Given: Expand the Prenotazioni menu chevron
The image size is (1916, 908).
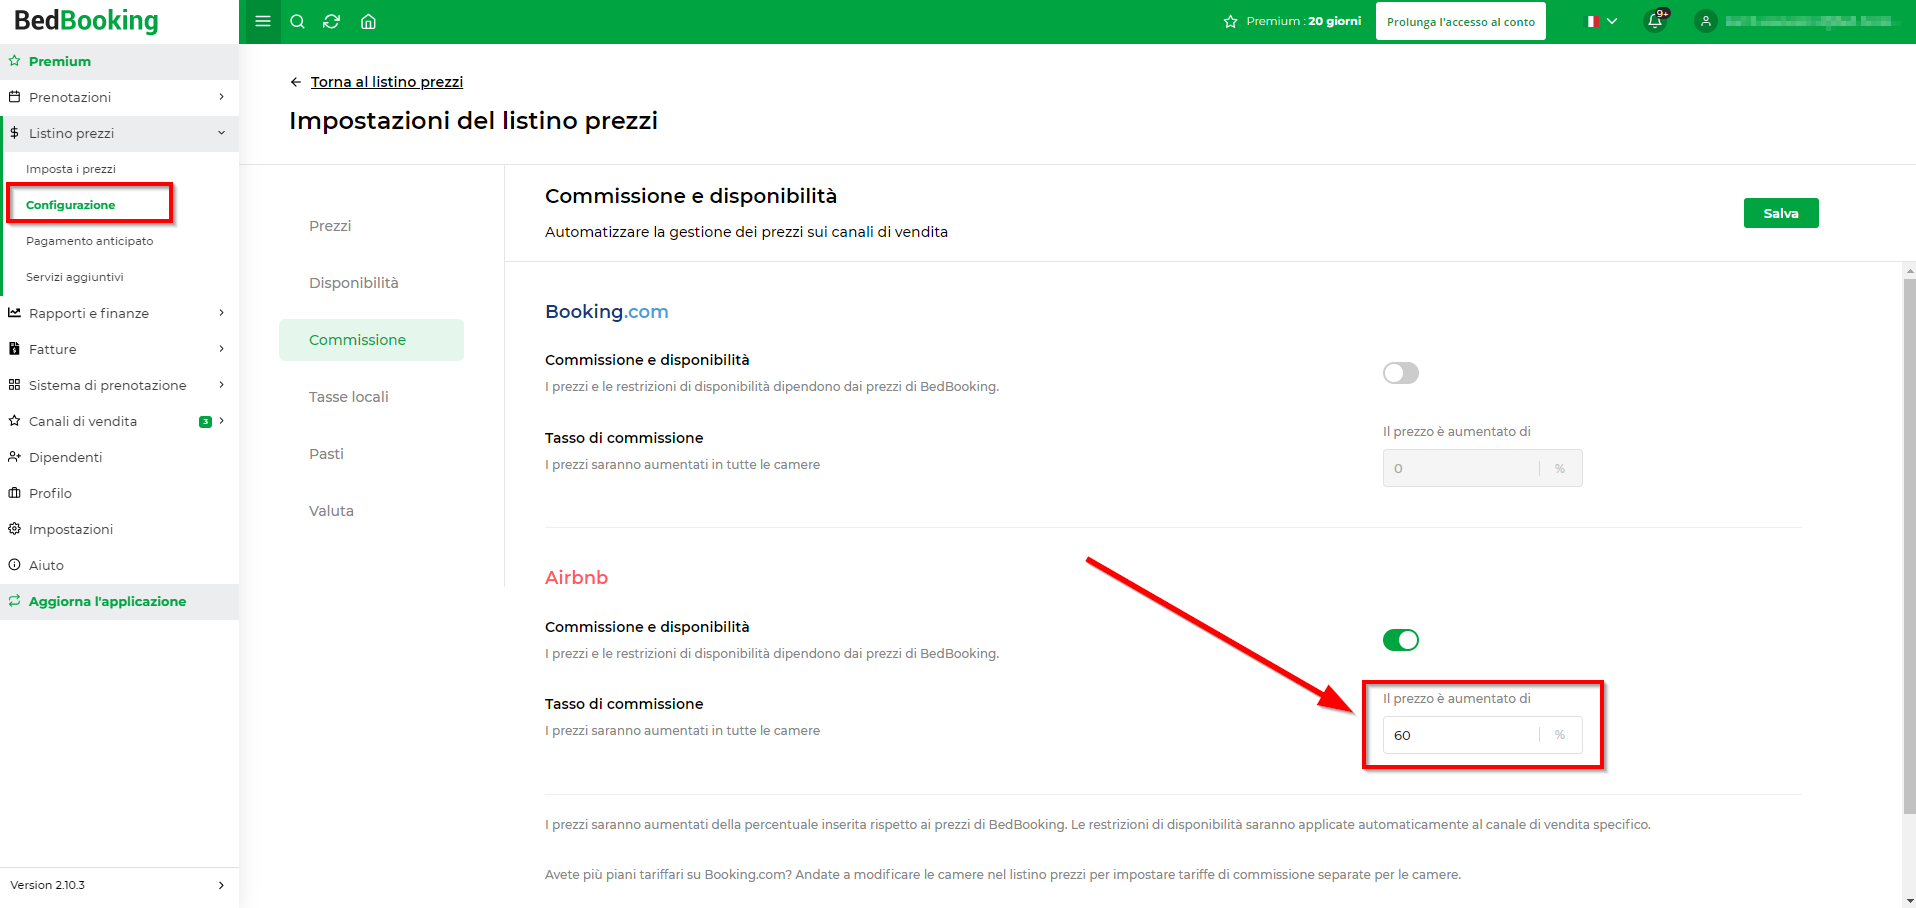Looking at the screenshot, I should (x=221, y=97).
